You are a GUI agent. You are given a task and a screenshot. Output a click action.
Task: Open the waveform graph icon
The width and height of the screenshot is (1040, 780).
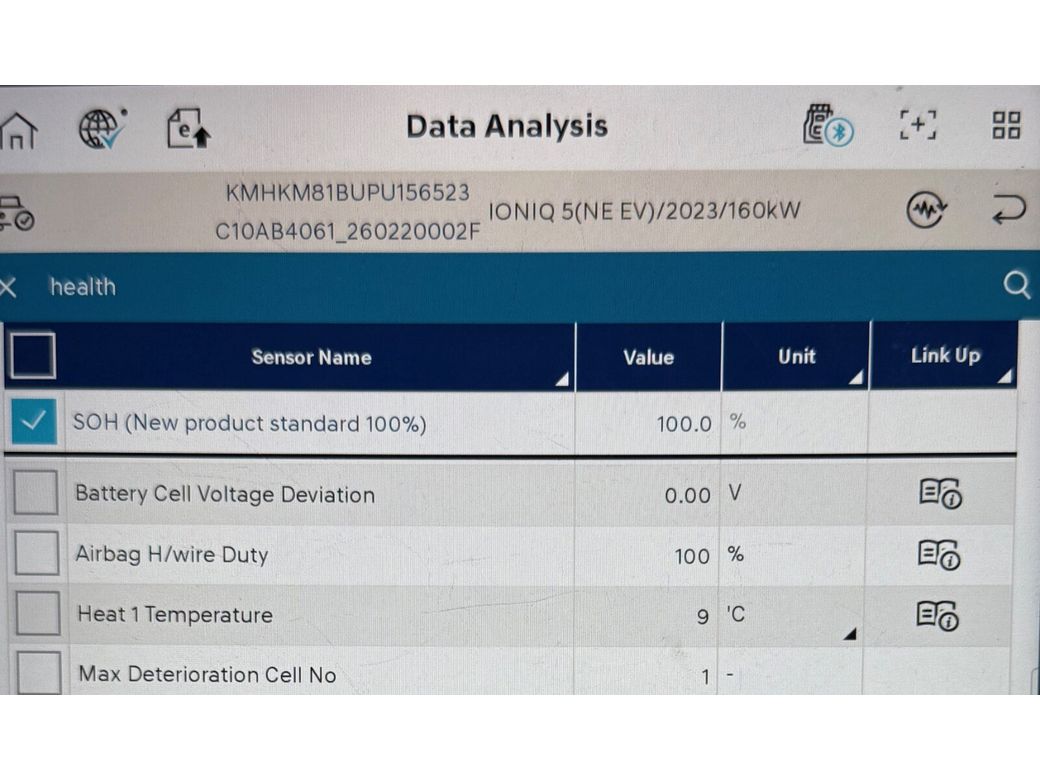pos(926,210)
